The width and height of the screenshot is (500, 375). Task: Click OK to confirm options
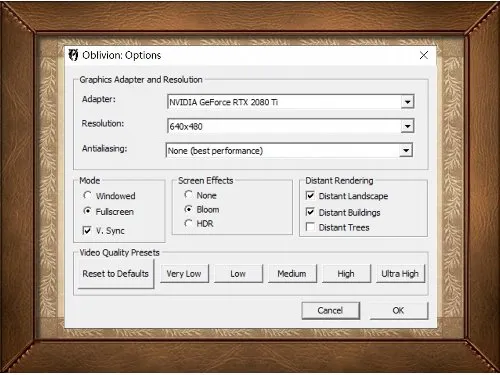(398, 311)
